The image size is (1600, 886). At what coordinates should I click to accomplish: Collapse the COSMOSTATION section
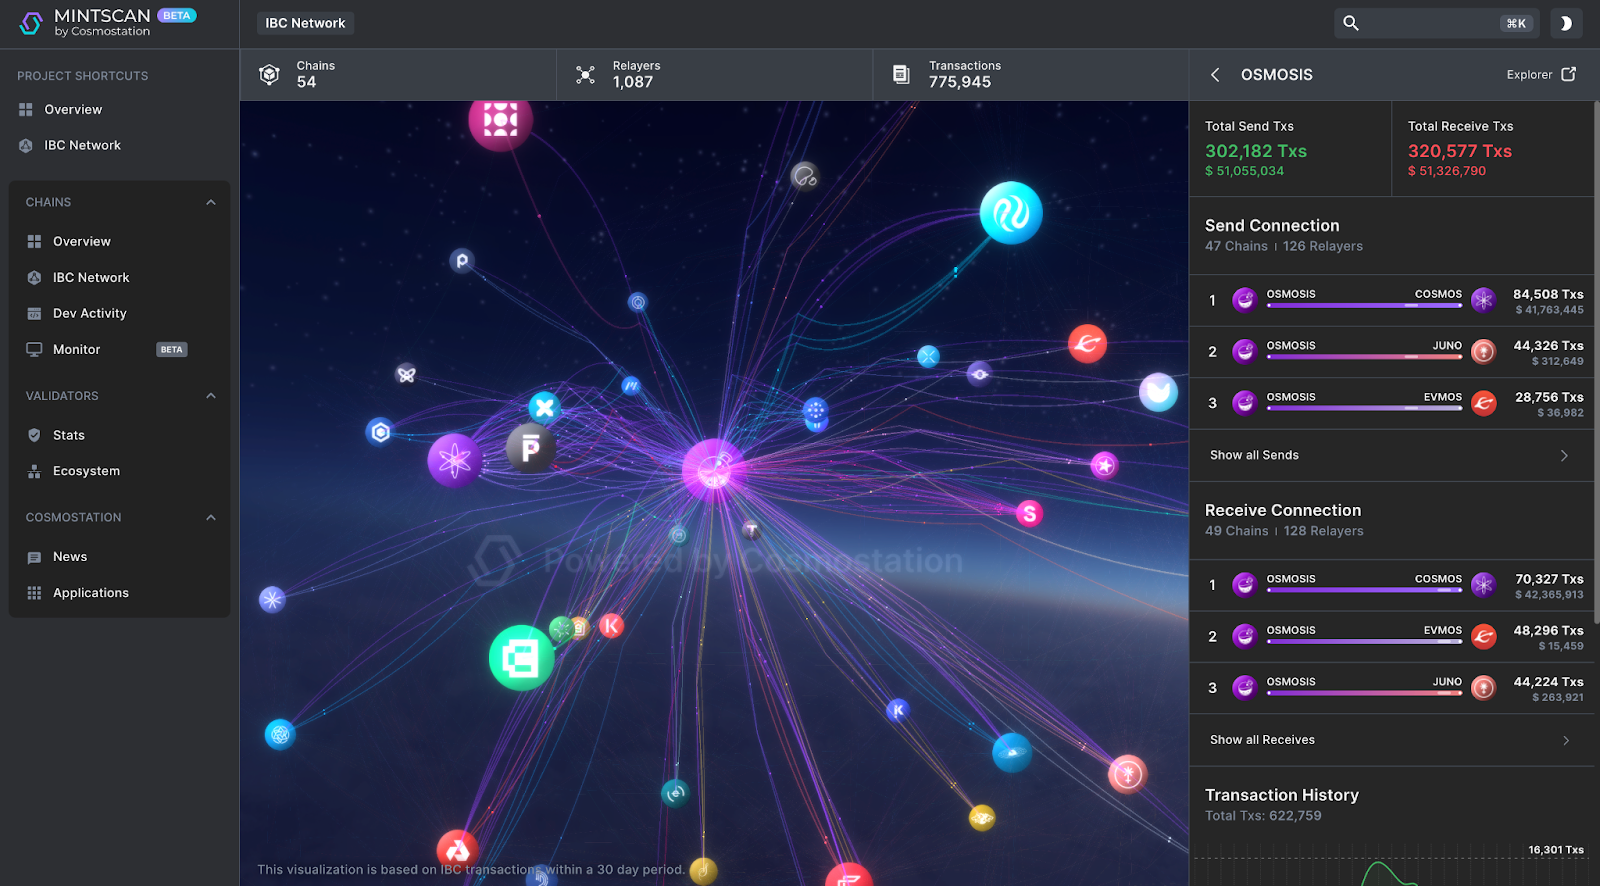tap(210, 518)
